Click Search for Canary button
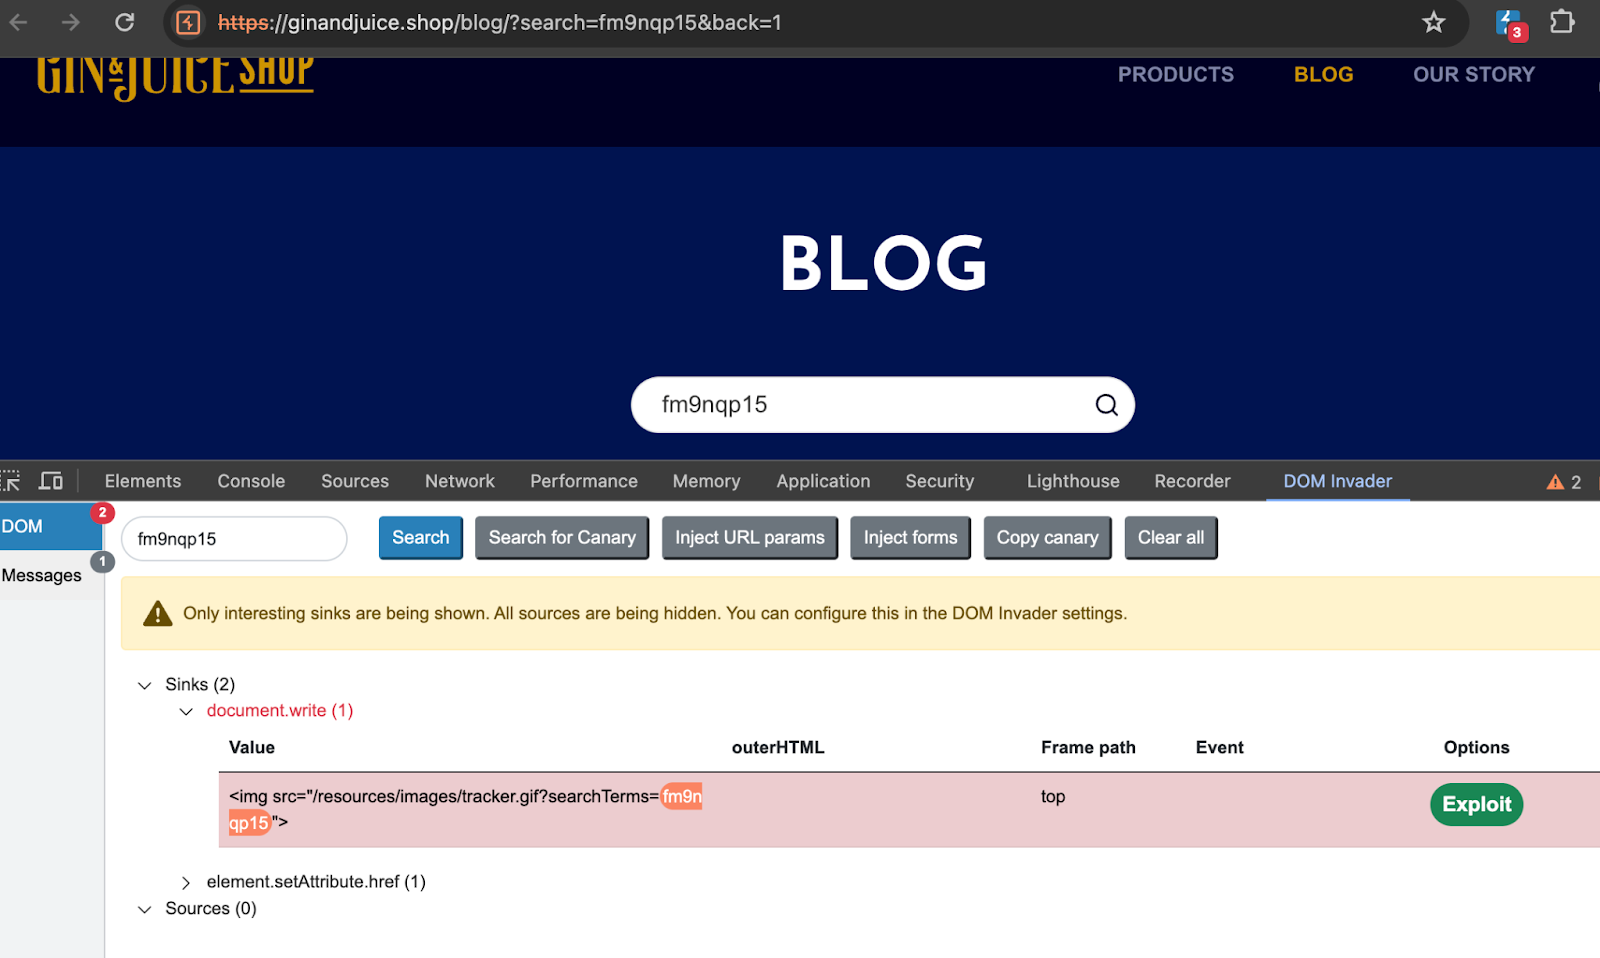Screen dimensions: 1600x958 [x=562, y=538]
